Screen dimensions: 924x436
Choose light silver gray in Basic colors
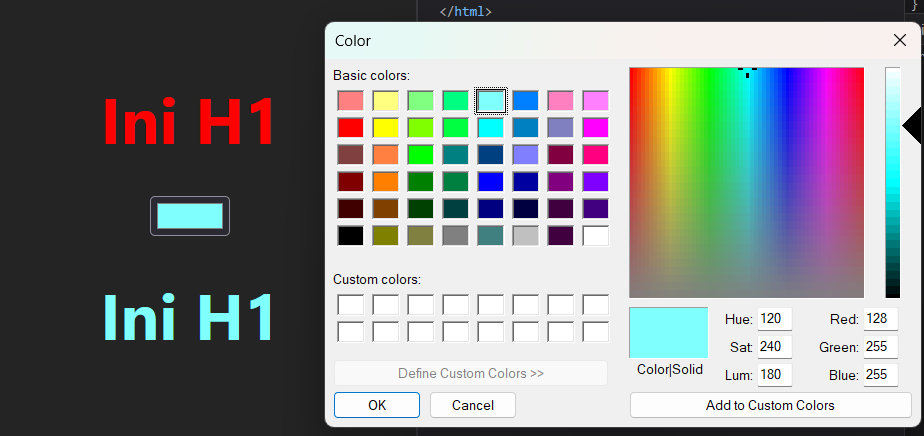point(526,236)
